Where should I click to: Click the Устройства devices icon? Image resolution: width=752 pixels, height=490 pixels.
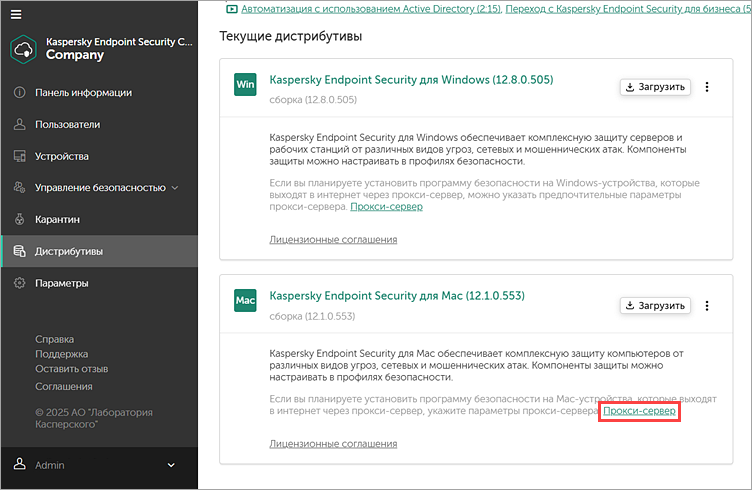[19, 156]
